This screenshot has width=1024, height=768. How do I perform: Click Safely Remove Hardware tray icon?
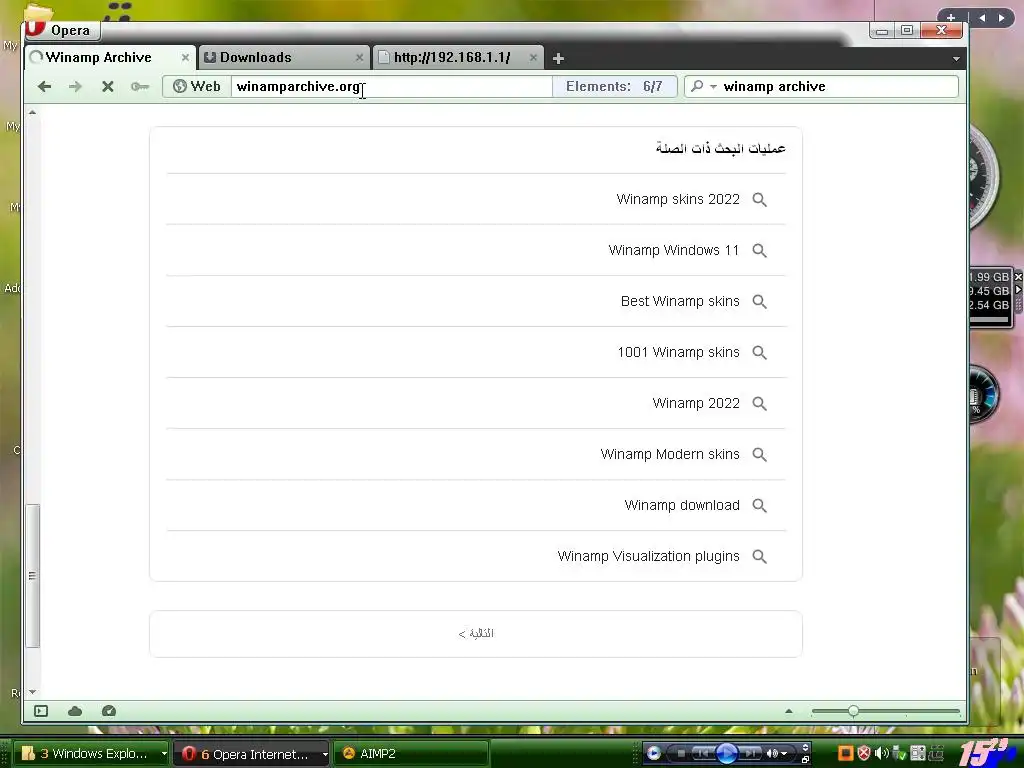click(899, 754)
